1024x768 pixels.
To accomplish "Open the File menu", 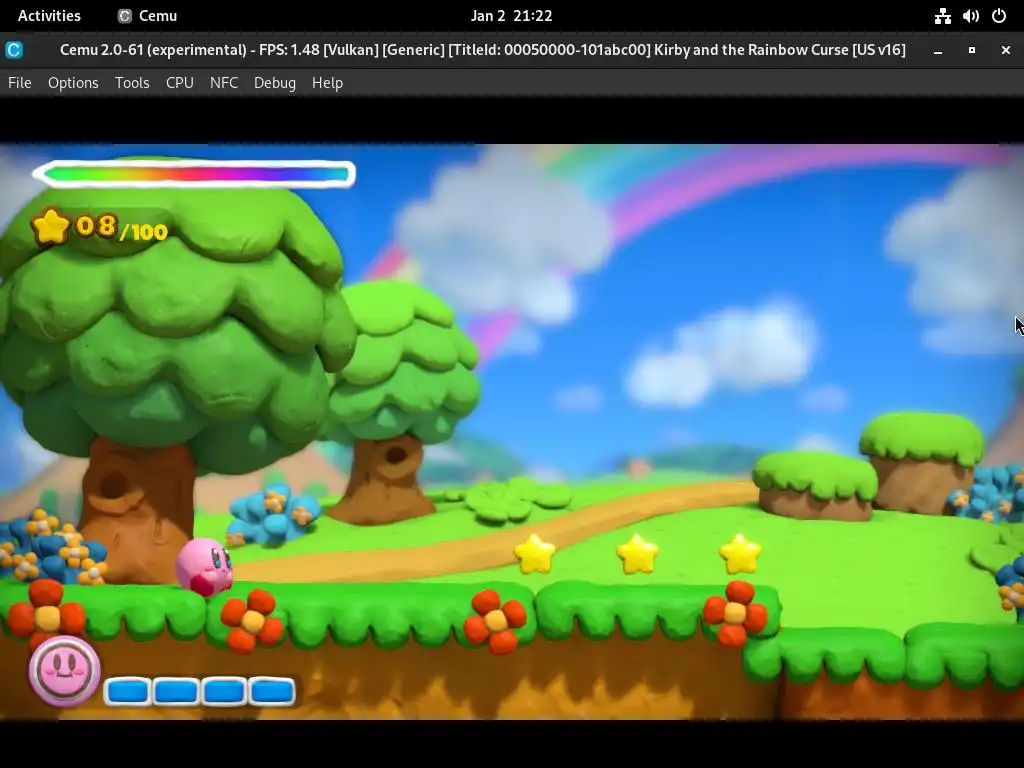I will 20,83.
